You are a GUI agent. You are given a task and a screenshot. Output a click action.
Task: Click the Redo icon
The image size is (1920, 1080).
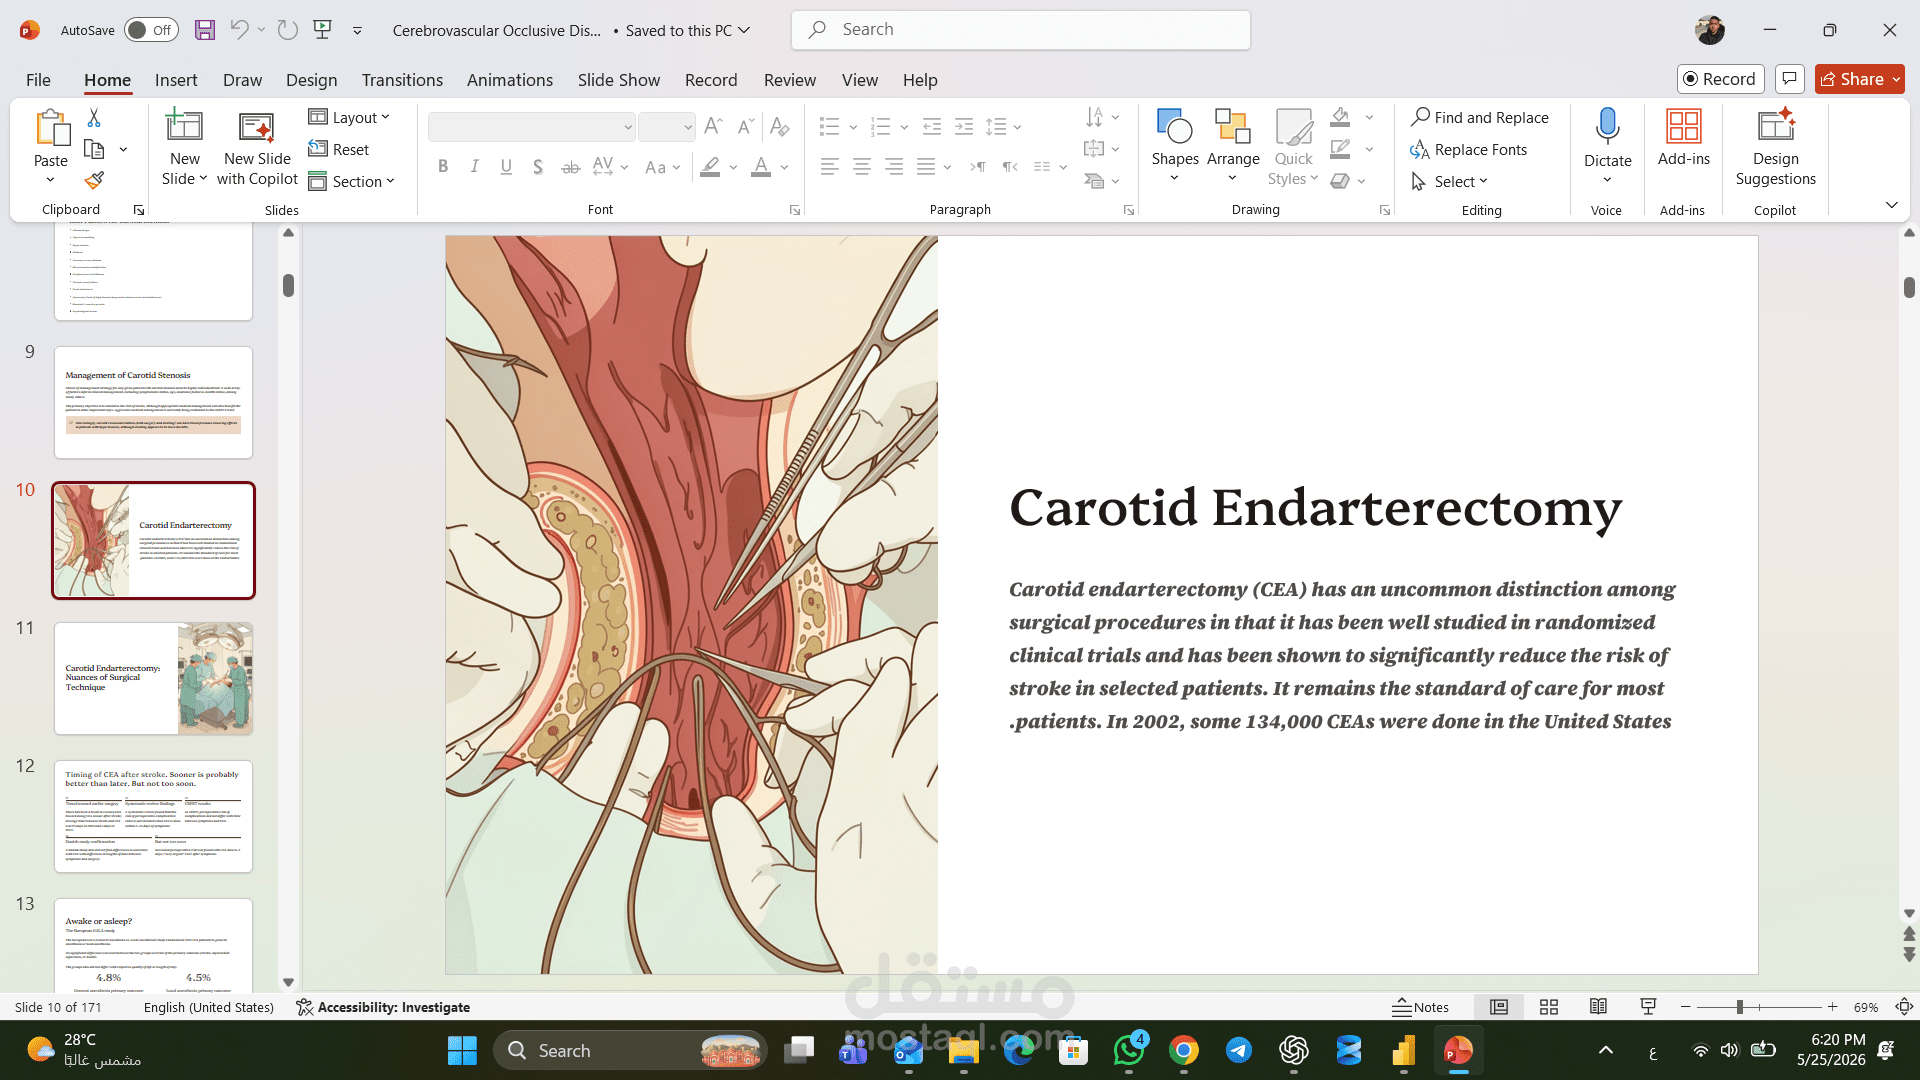[x=288, y=30]
